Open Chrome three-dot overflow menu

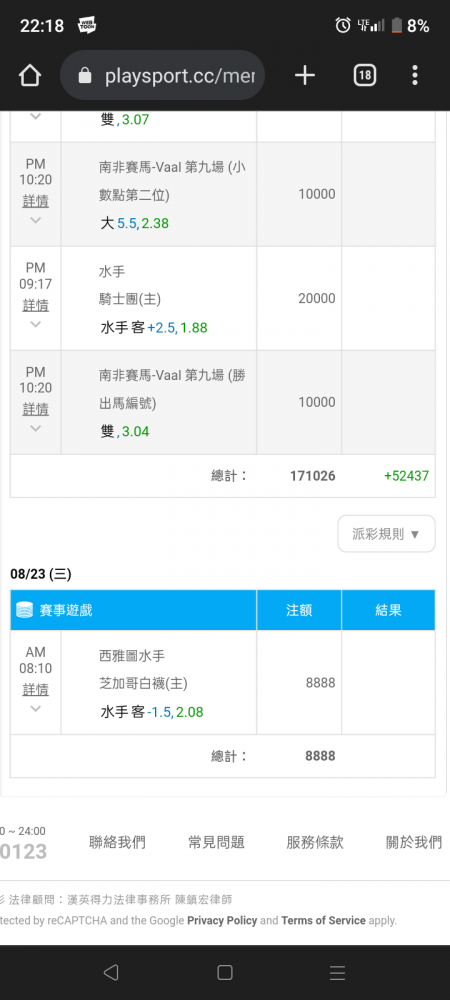(x=415, y=76)
